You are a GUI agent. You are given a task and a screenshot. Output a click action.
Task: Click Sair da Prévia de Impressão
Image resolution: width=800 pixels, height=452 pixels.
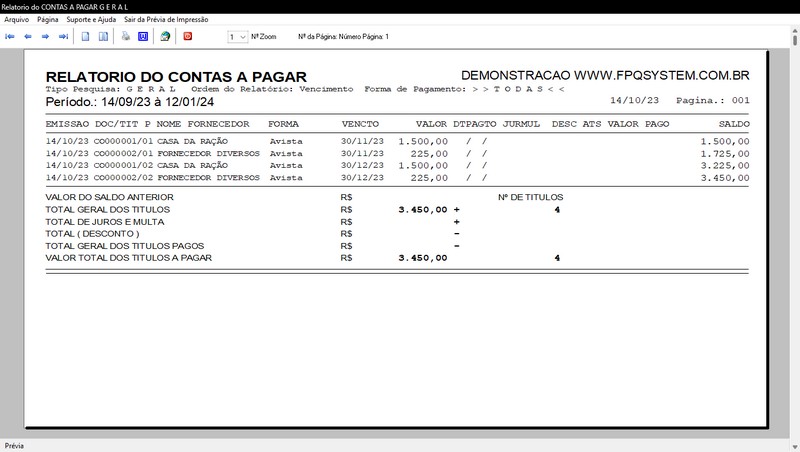click(x=166, y=19)
